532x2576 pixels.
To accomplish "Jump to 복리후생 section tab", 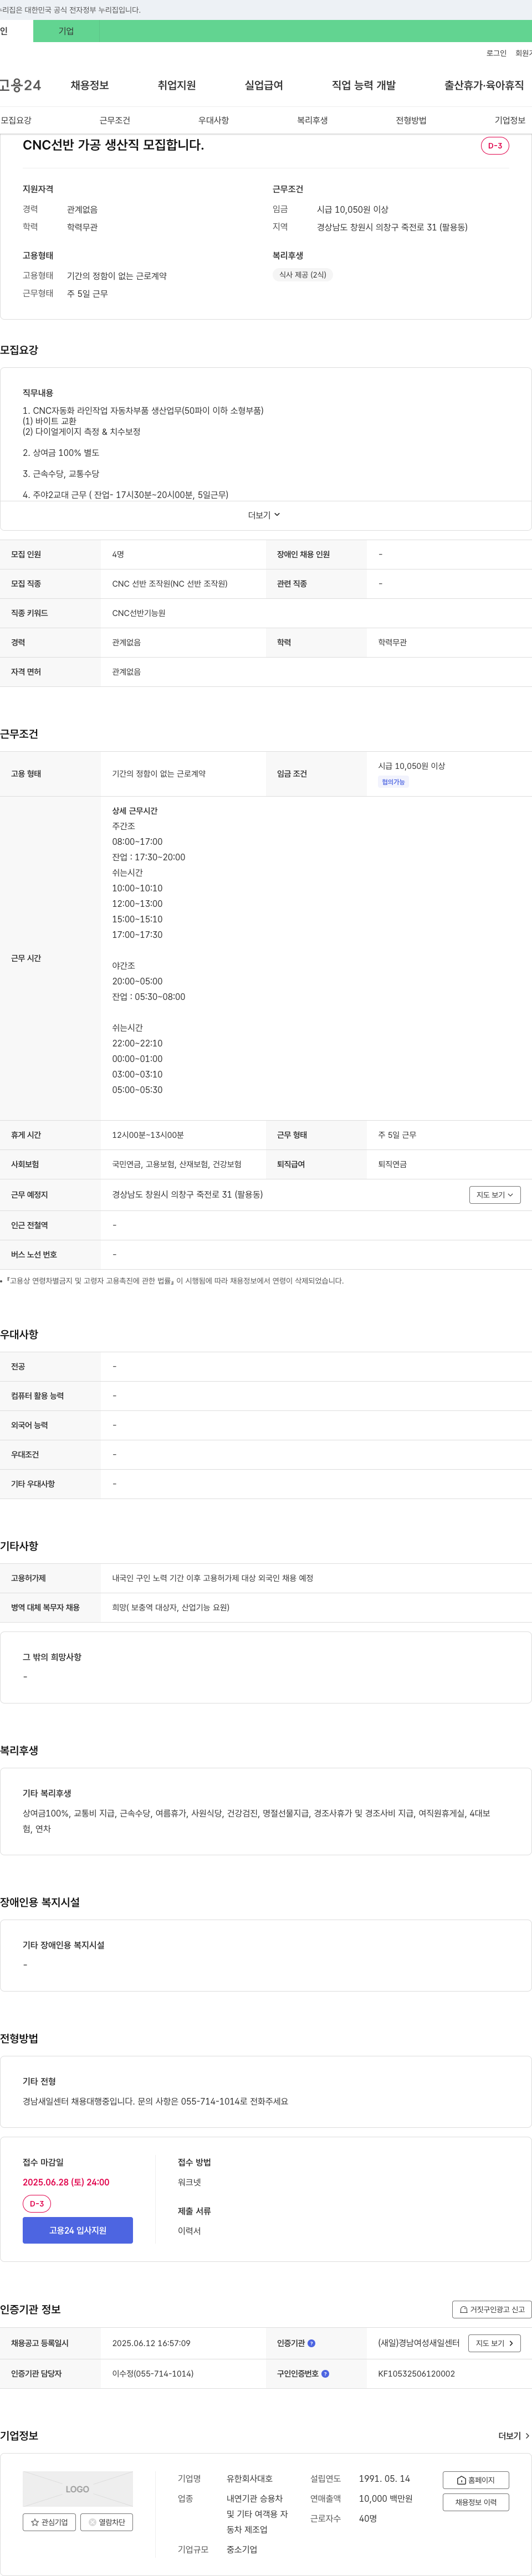I will (312, 120).
